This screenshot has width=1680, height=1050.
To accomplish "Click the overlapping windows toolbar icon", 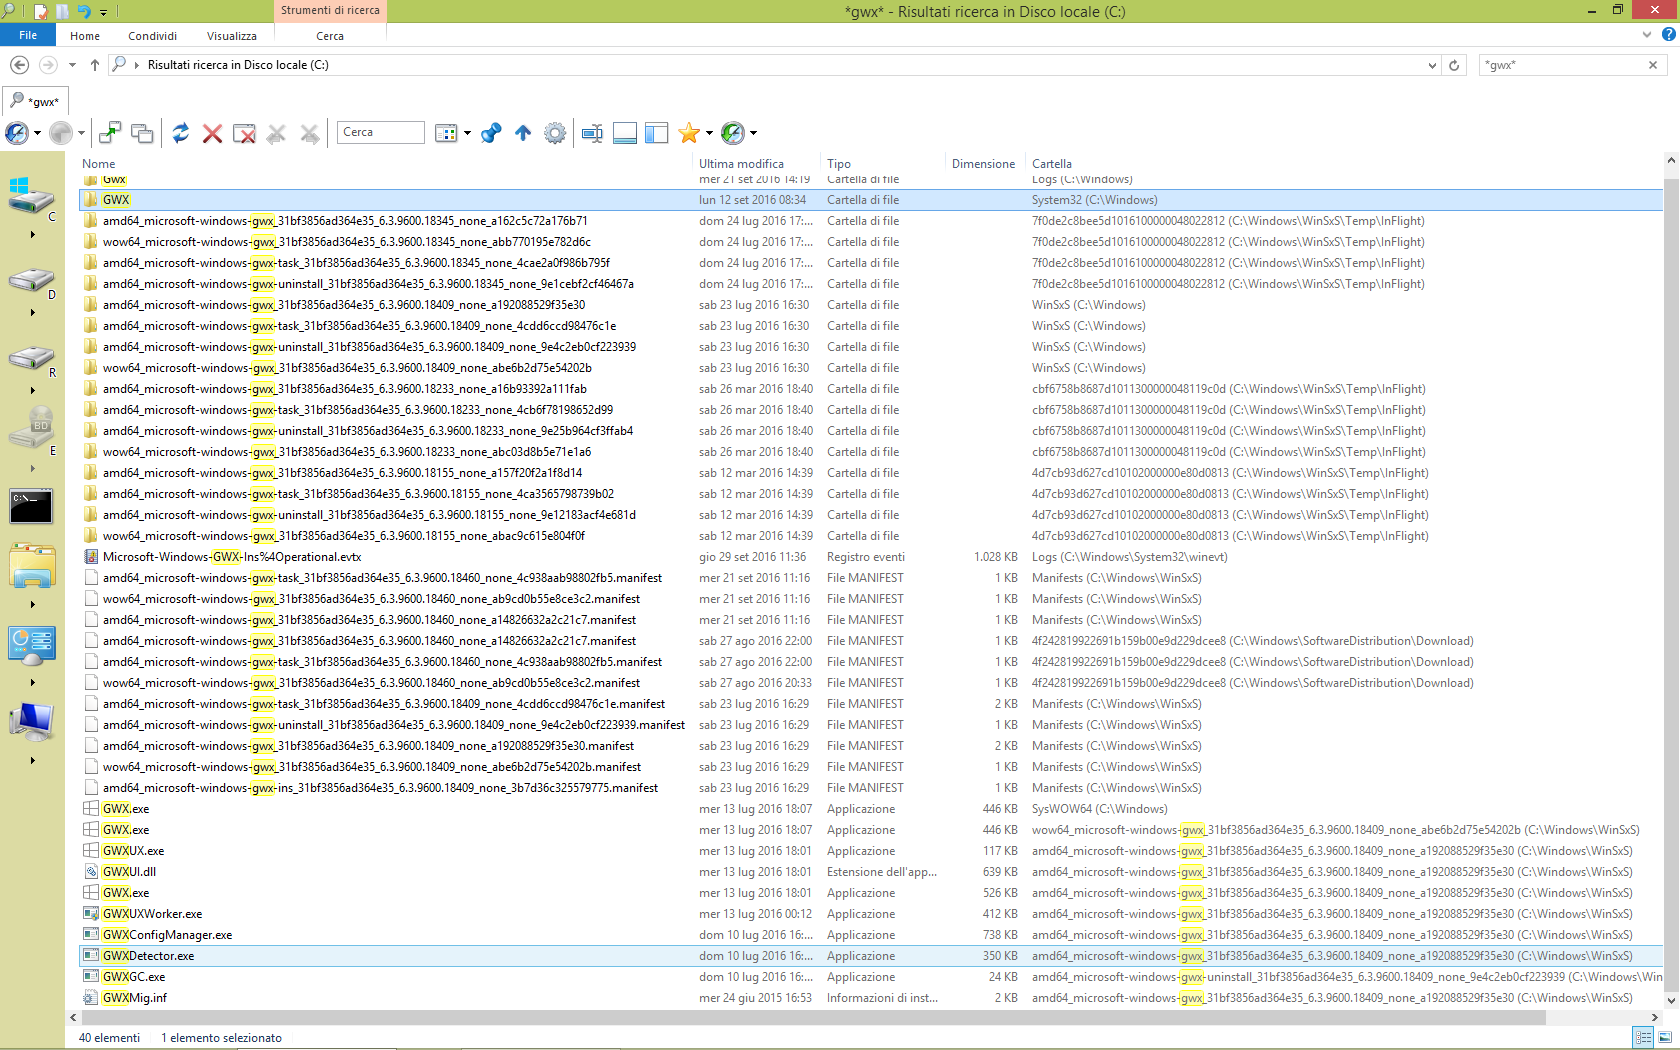I will tap(142, 133).
